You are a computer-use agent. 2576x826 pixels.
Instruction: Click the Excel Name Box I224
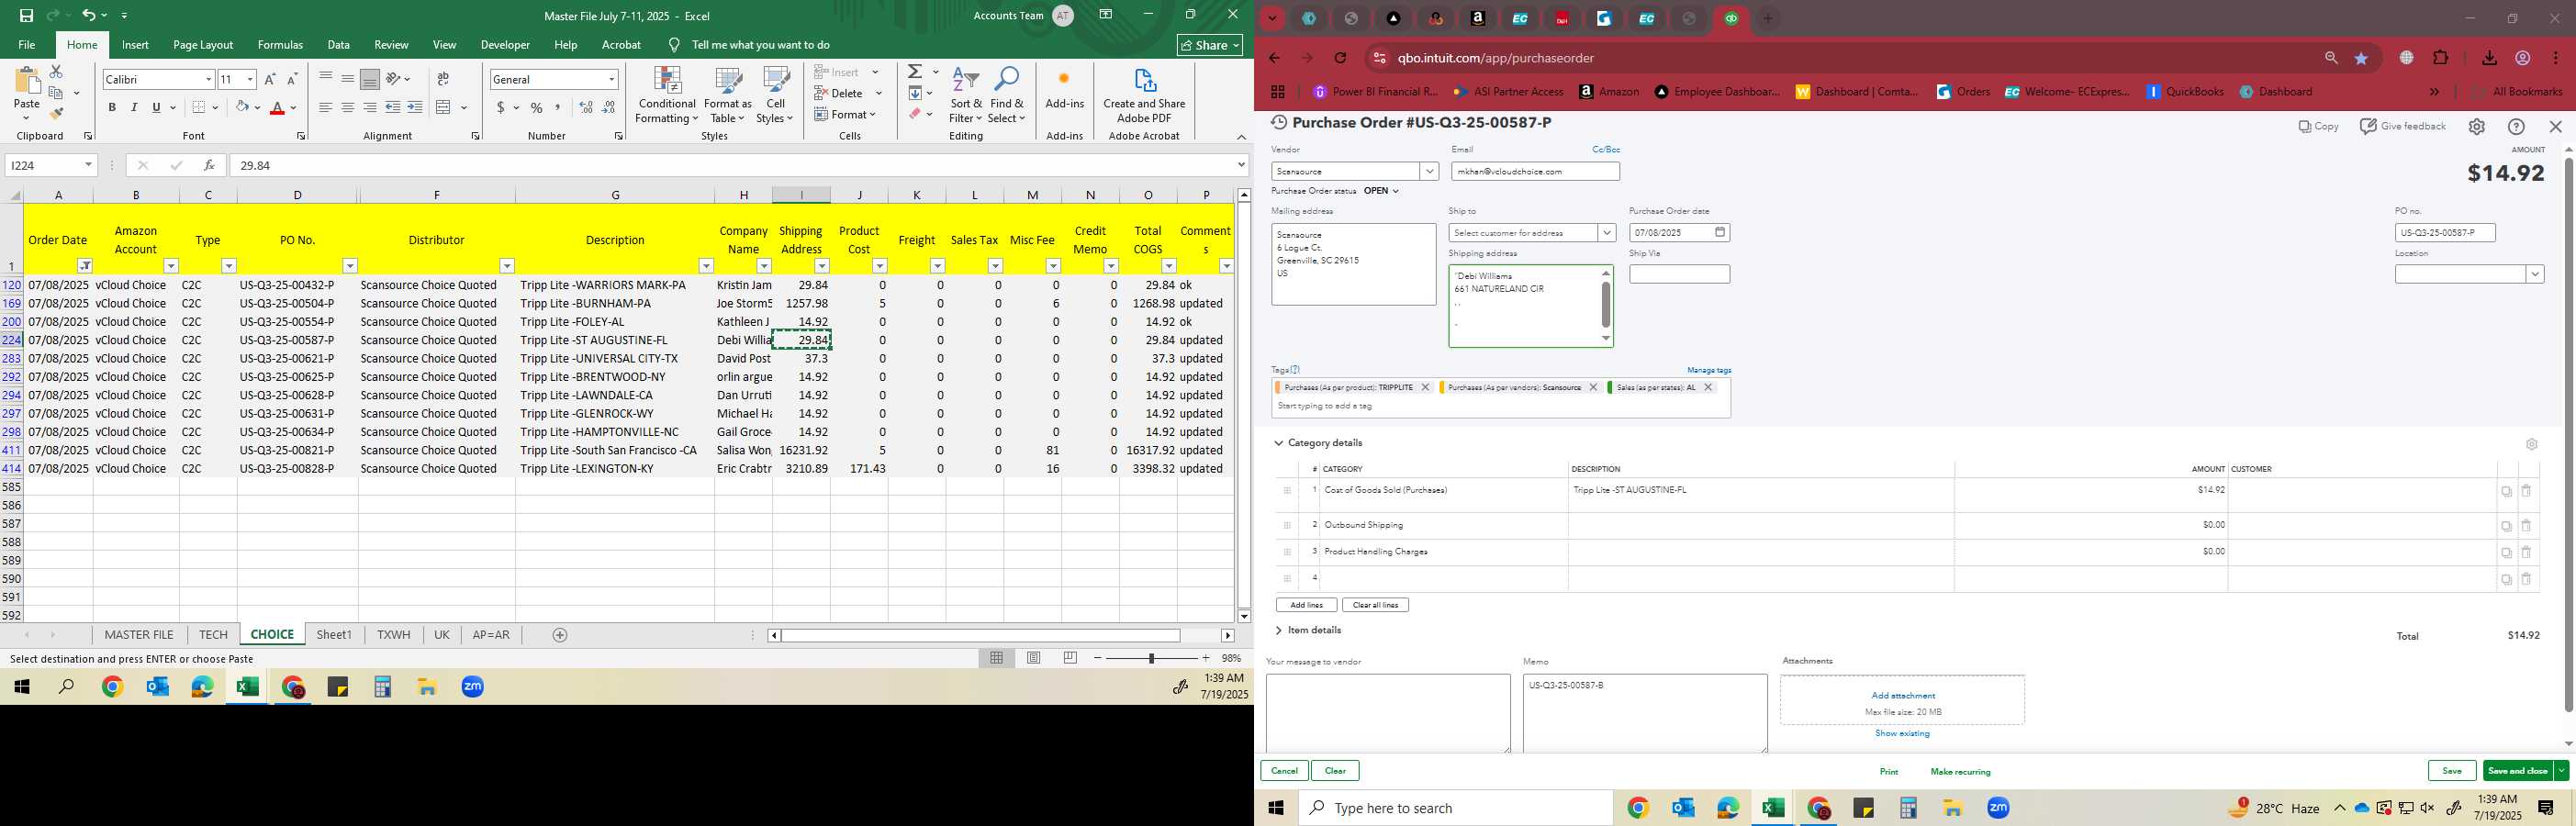coord(52,165)
